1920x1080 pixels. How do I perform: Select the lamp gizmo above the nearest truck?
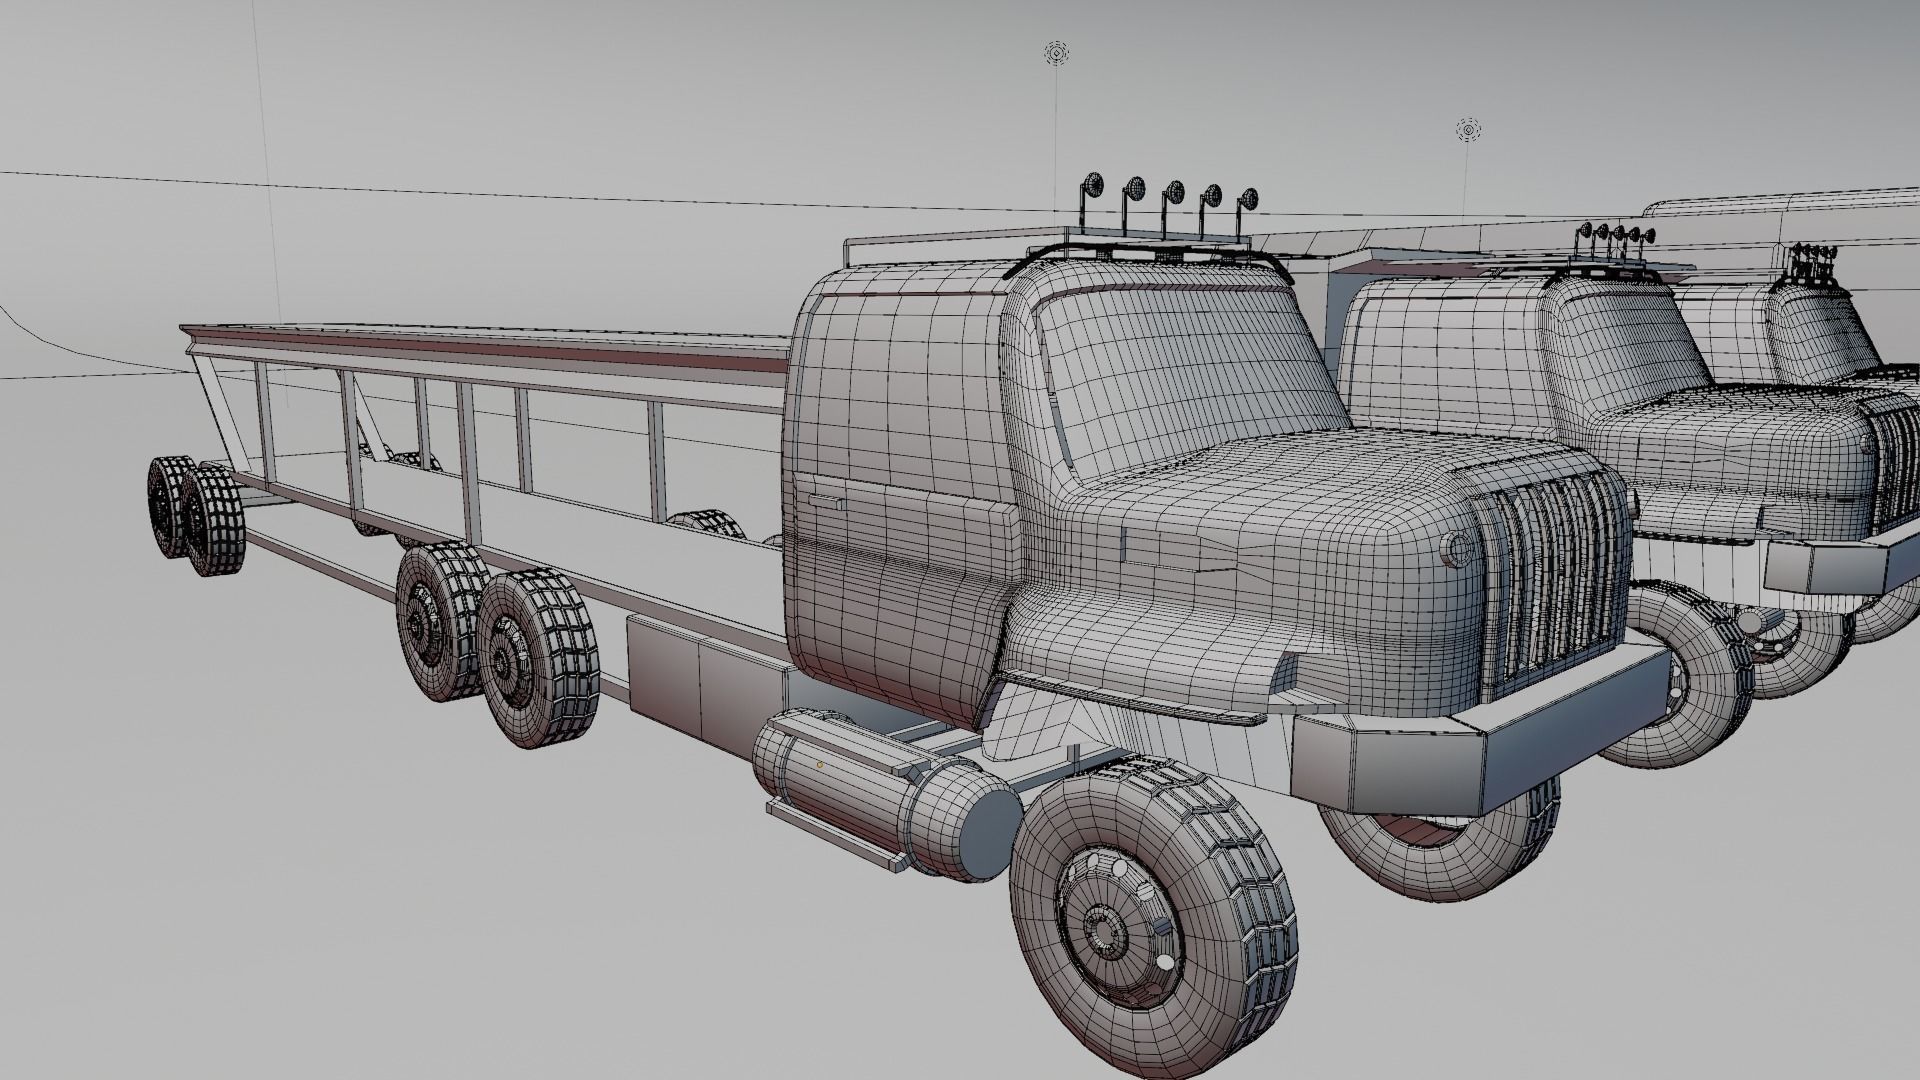point(1055,53)
